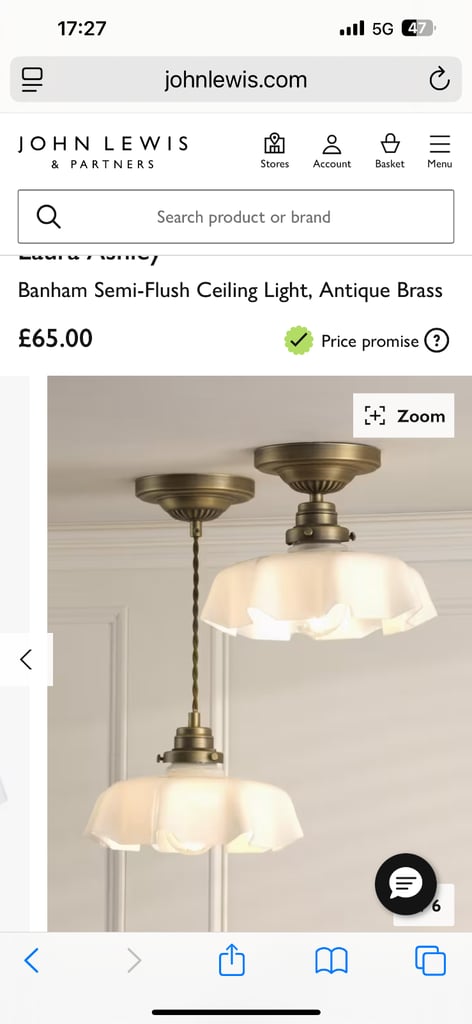The image size is (472, 1024).
Task: View the shopping Basket
Action: click(390, 151)
